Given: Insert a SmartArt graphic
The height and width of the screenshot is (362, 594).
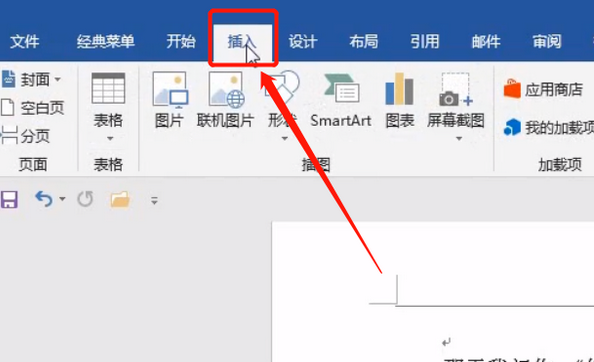Looking at the screenshot, I should [341, 100].
